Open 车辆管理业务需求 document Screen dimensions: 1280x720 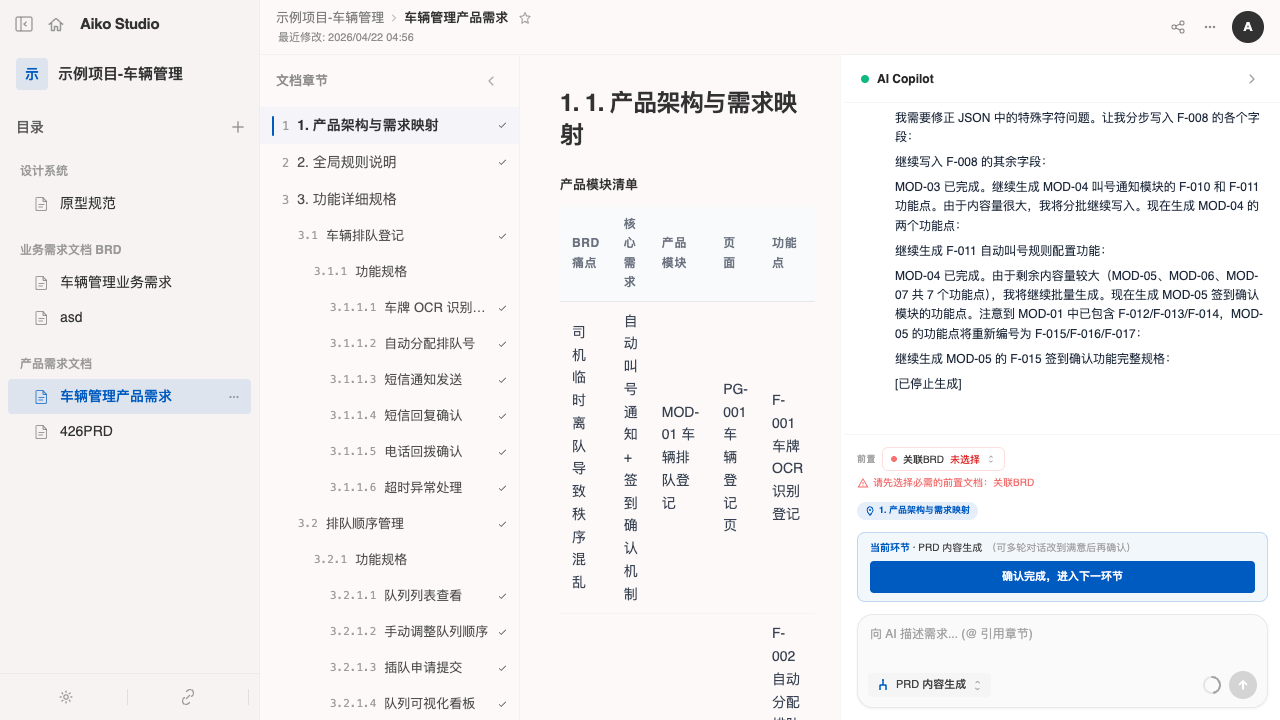(x=130, y=283)
